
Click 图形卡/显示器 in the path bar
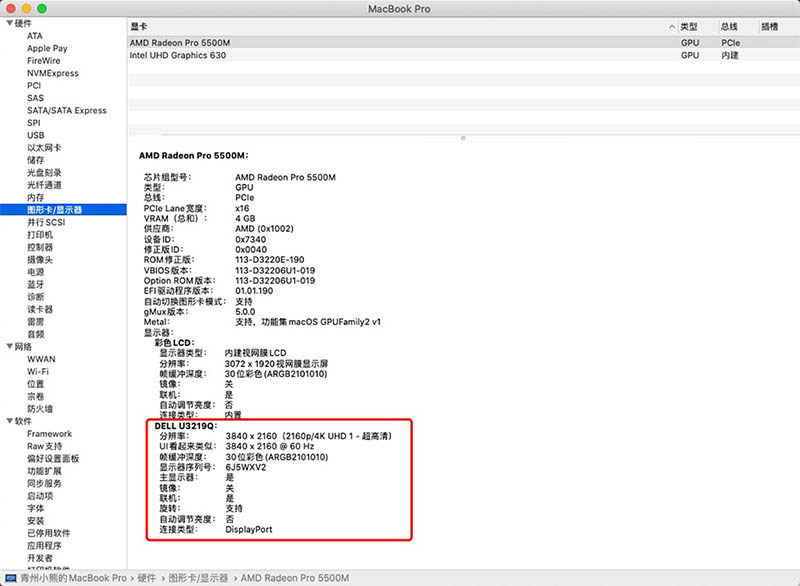coord(198,578)
